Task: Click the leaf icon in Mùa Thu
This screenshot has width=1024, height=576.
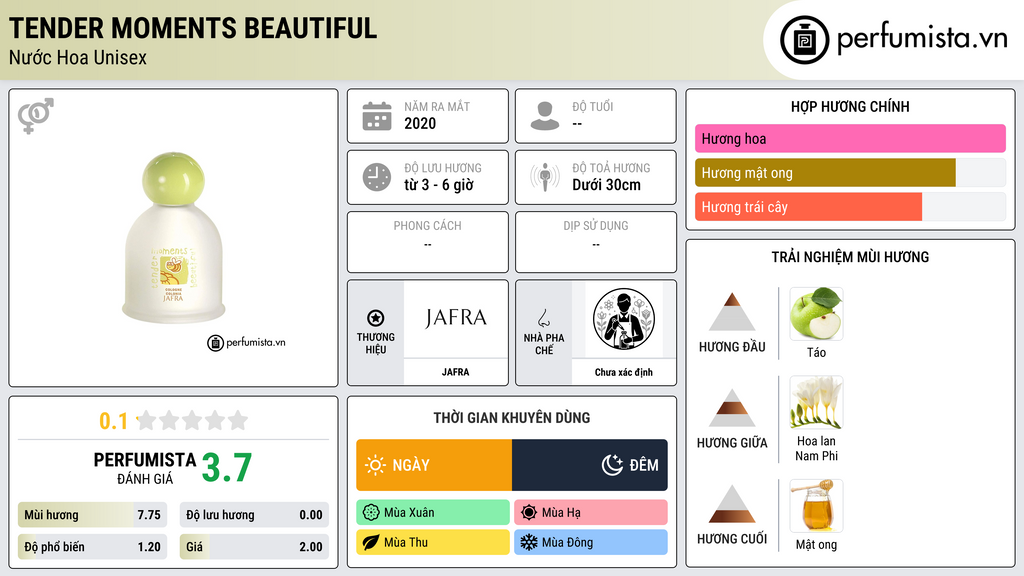Action: tap(371, 542)
